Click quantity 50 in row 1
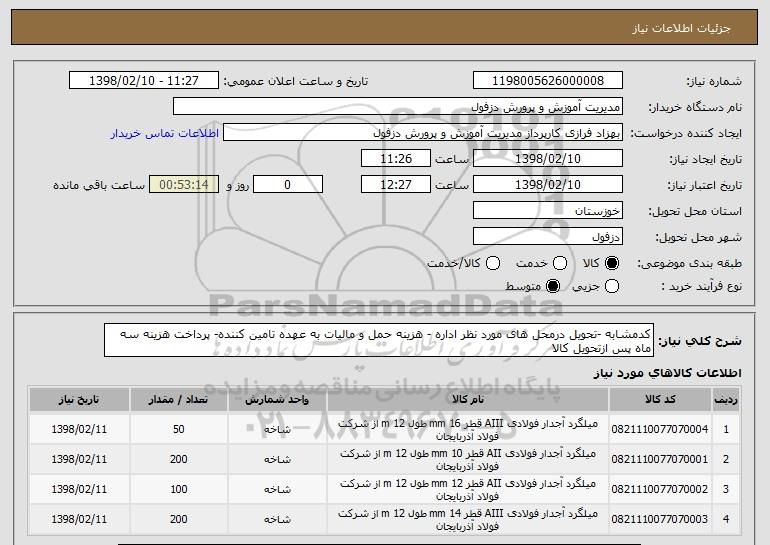Viewport: 770px width, 545px height. point(179,430)
